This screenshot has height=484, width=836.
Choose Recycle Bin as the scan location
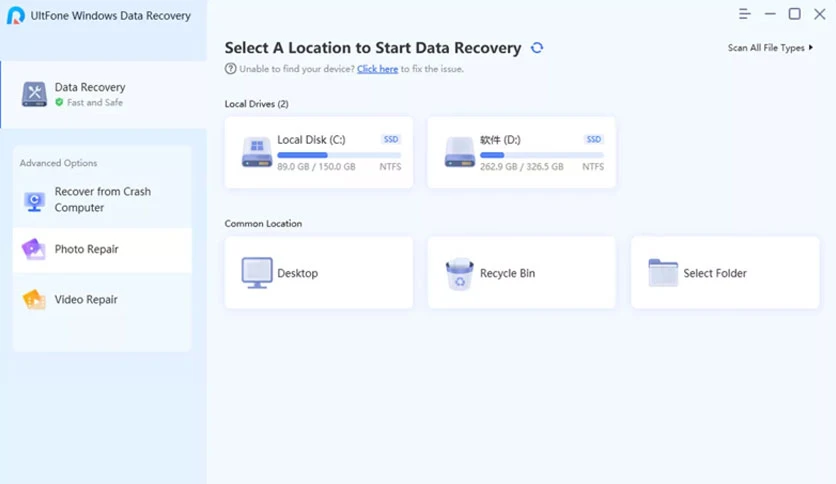521,272
